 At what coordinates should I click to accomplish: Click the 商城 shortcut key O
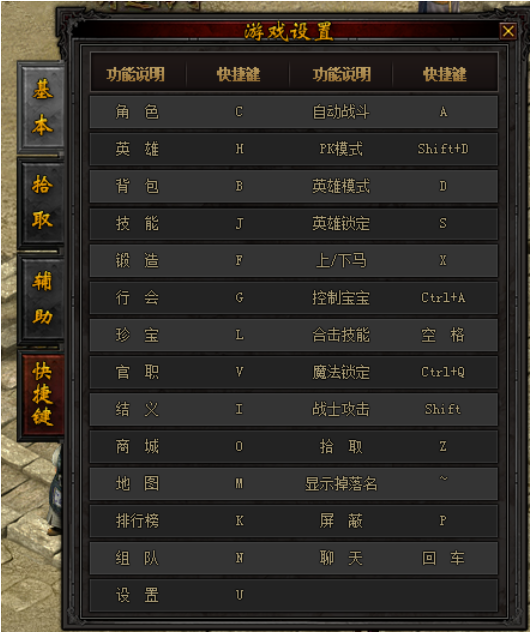point(239,447)
